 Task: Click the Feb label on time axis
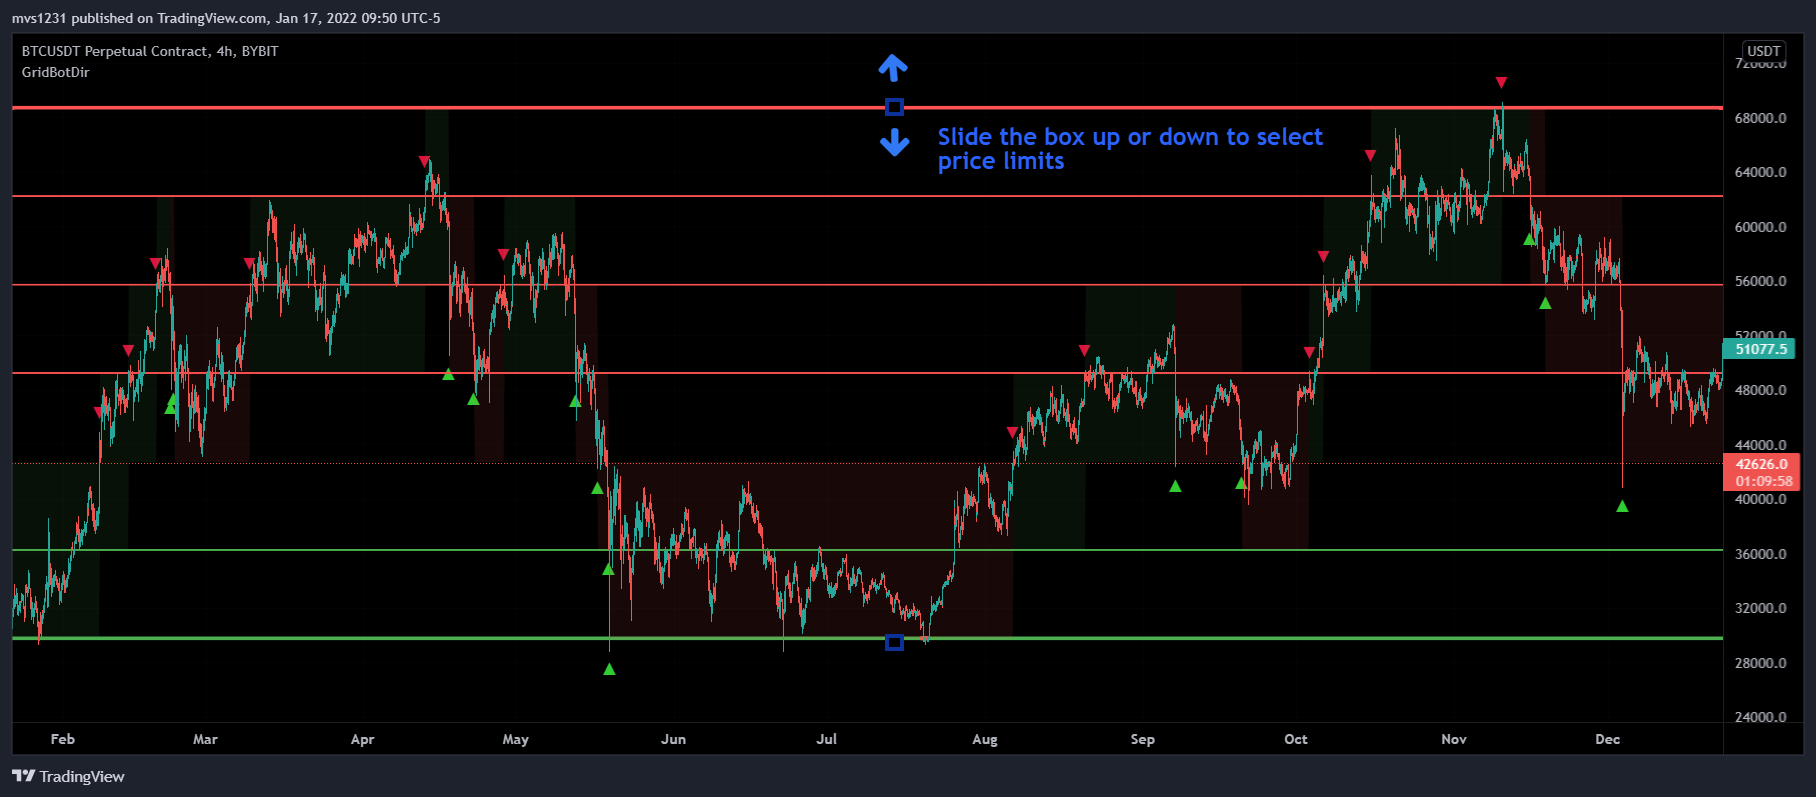click(x=63, y=739)
